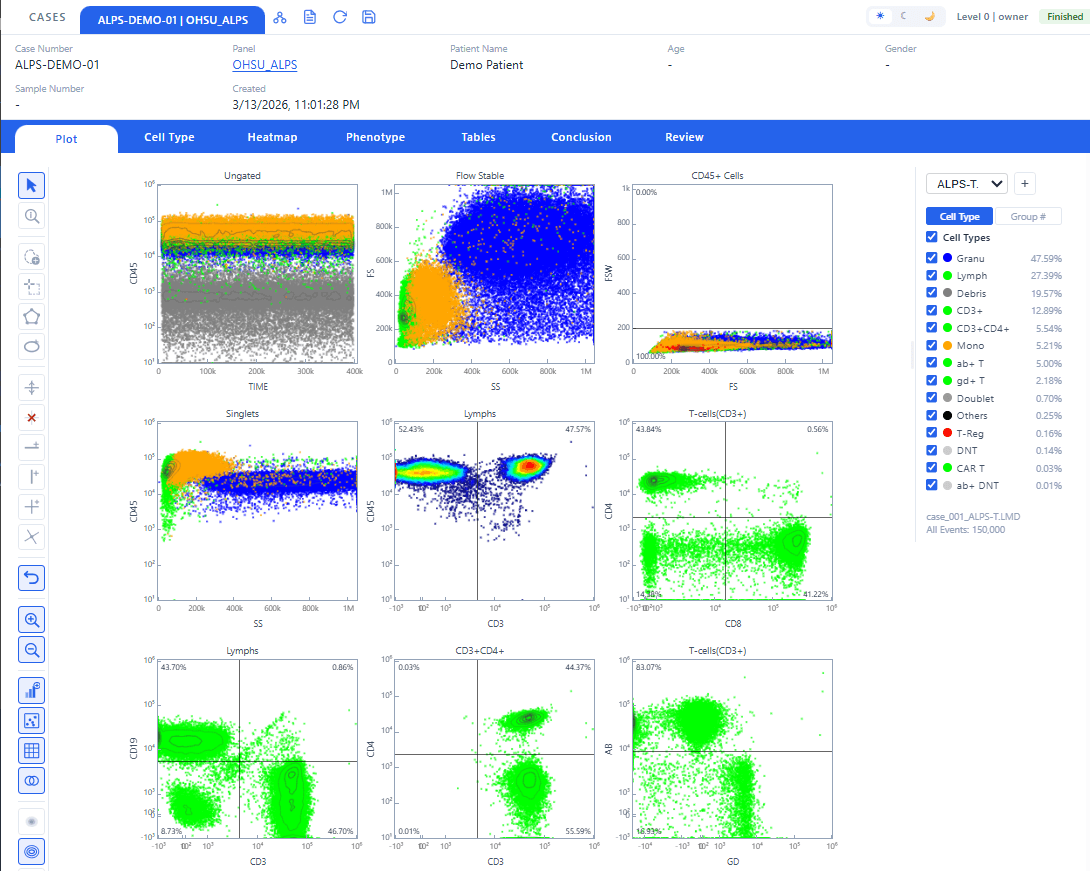
Task: Go back to CASES list
Action: point(47,17)
